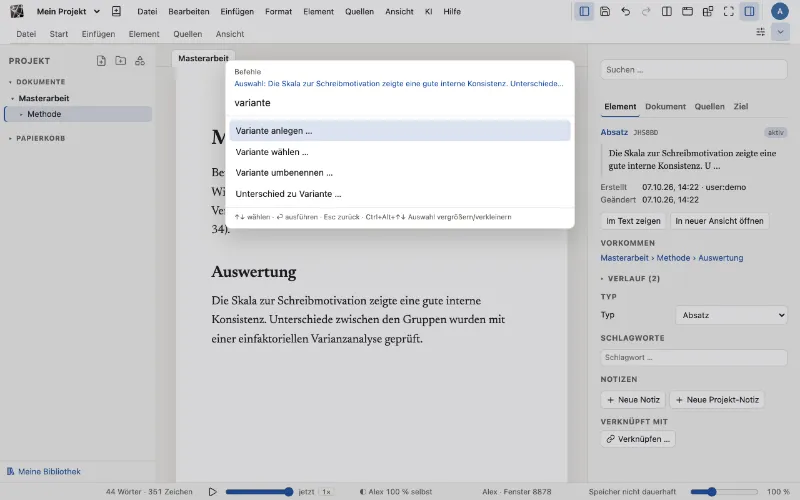Click the redo arrow icon

[x=646, y=11]
